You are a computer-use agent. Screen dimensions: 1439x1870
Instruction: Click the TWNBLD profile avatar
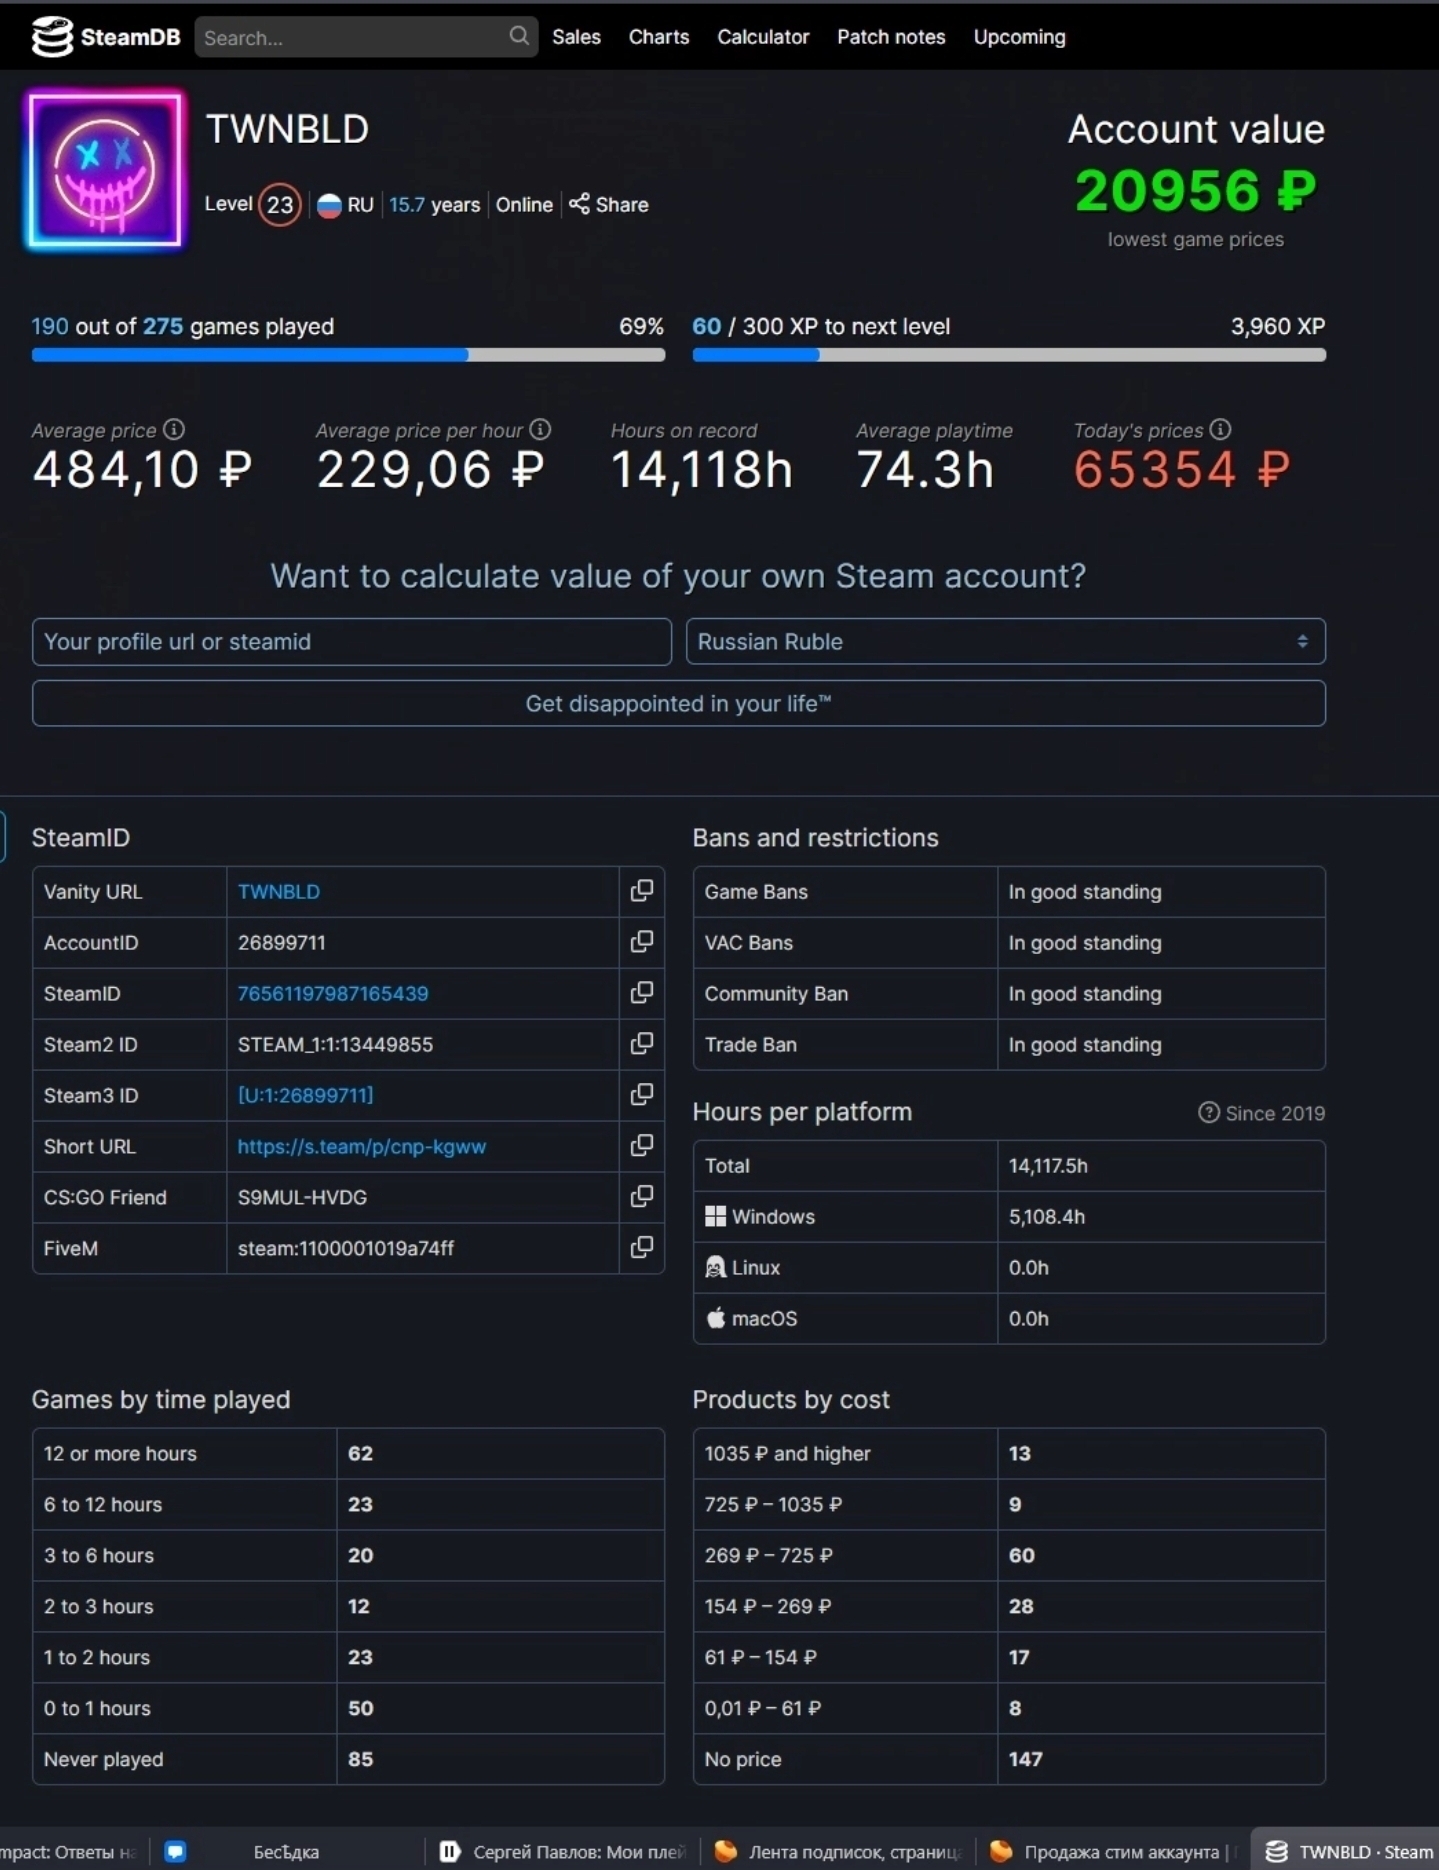pyautogui.click(x=105, y=170)
